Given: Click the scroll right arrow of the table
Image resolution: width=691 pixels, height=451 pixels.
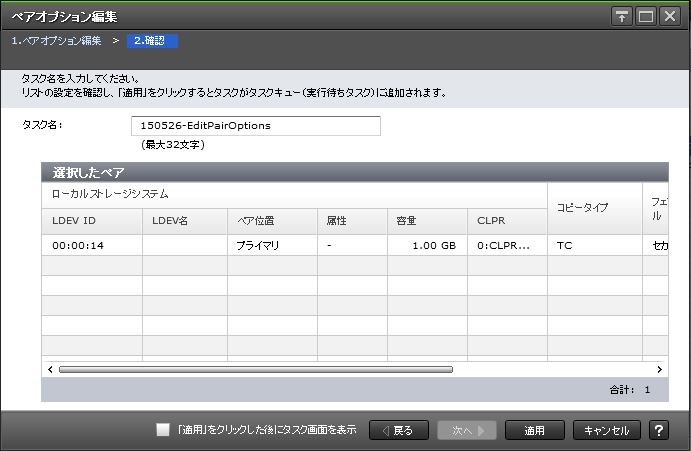Looking at the screenshot, I should point(660,369).
